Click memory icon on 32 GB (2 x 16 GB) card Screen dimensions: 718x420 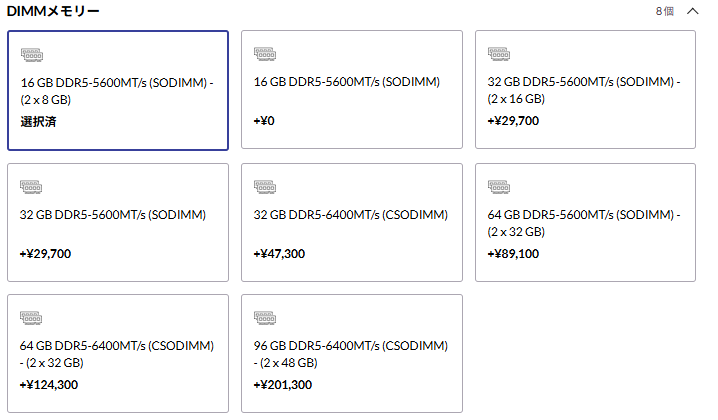[x=499, y=55]
